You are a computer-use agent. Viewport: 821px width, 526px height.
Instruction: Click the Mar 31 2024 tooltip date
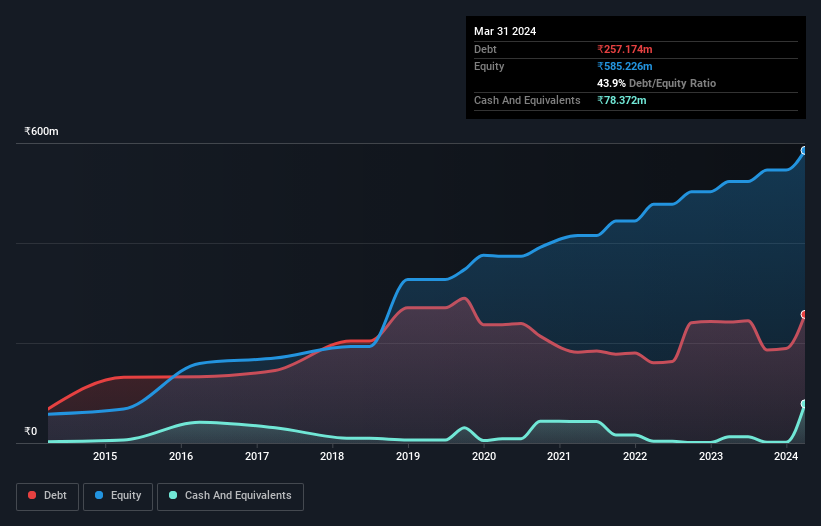pyautogui.click(x=505, y=31)
